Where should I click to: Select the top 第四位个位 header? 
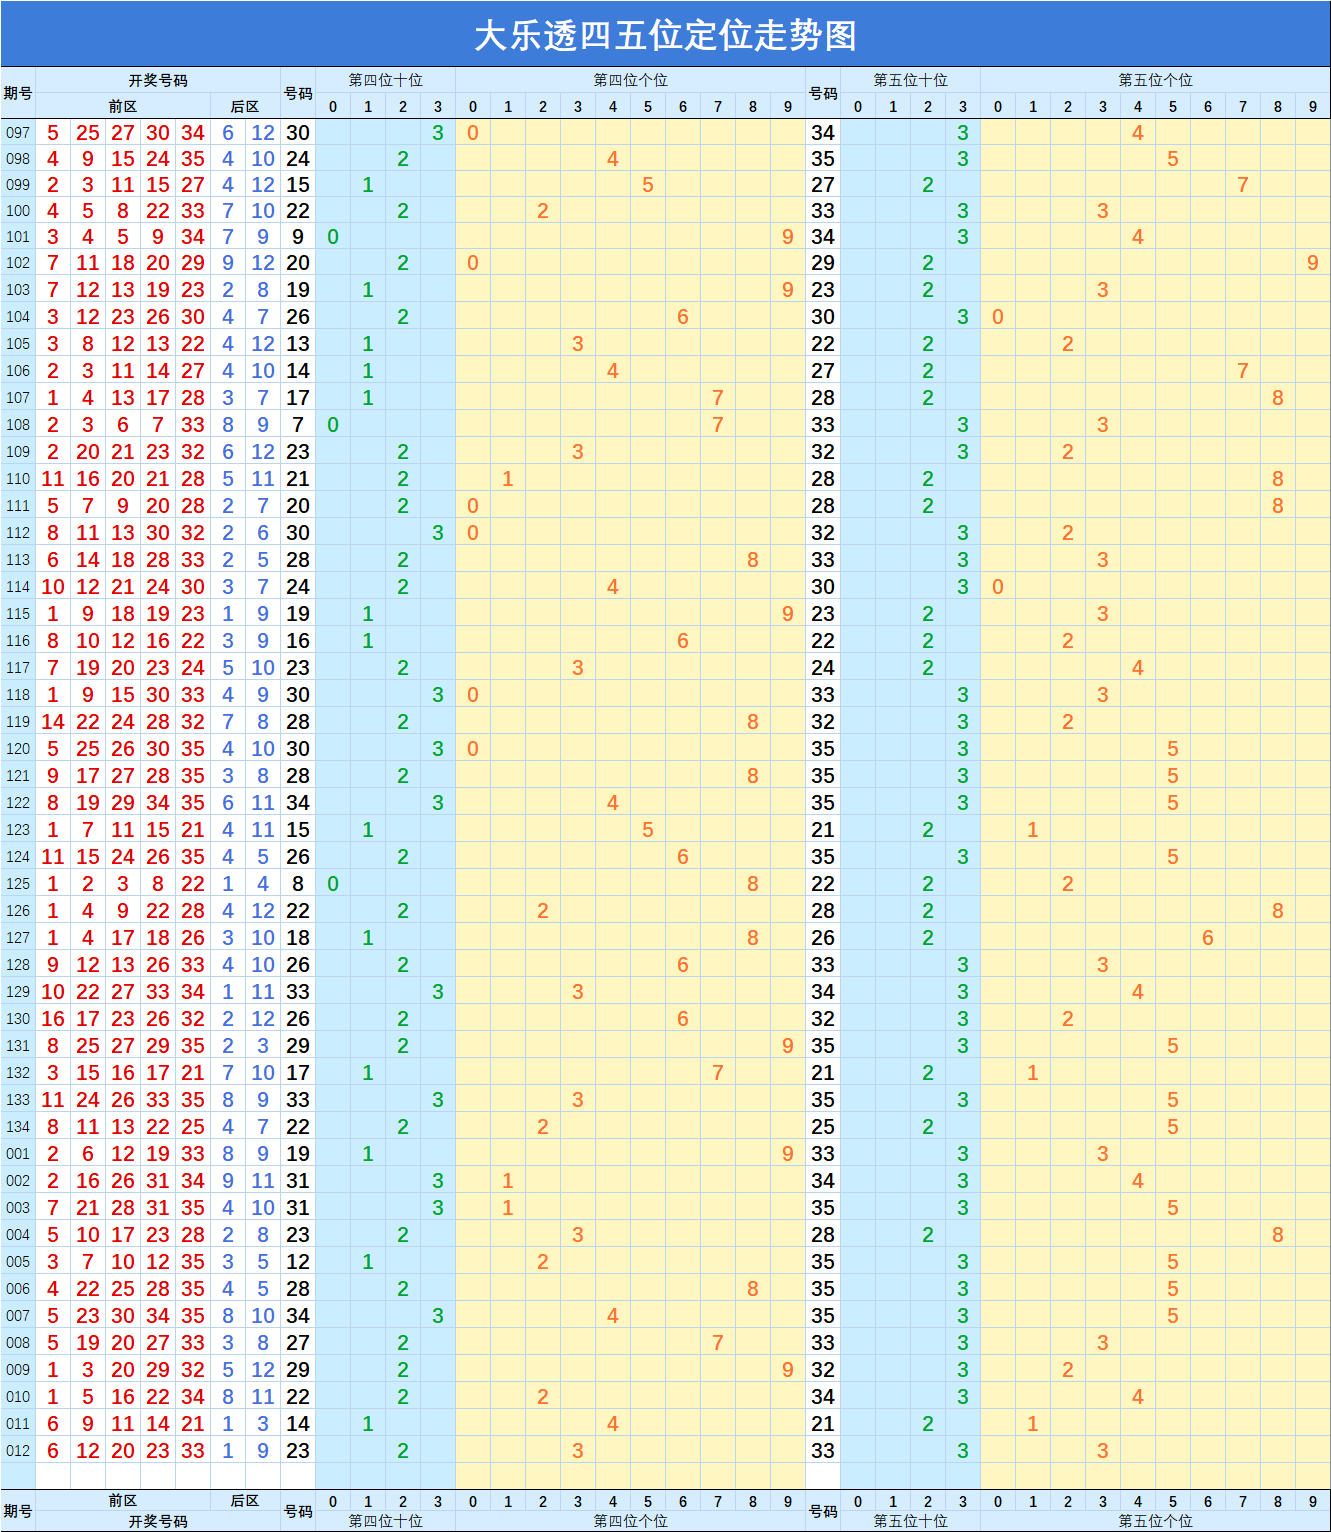630,80
